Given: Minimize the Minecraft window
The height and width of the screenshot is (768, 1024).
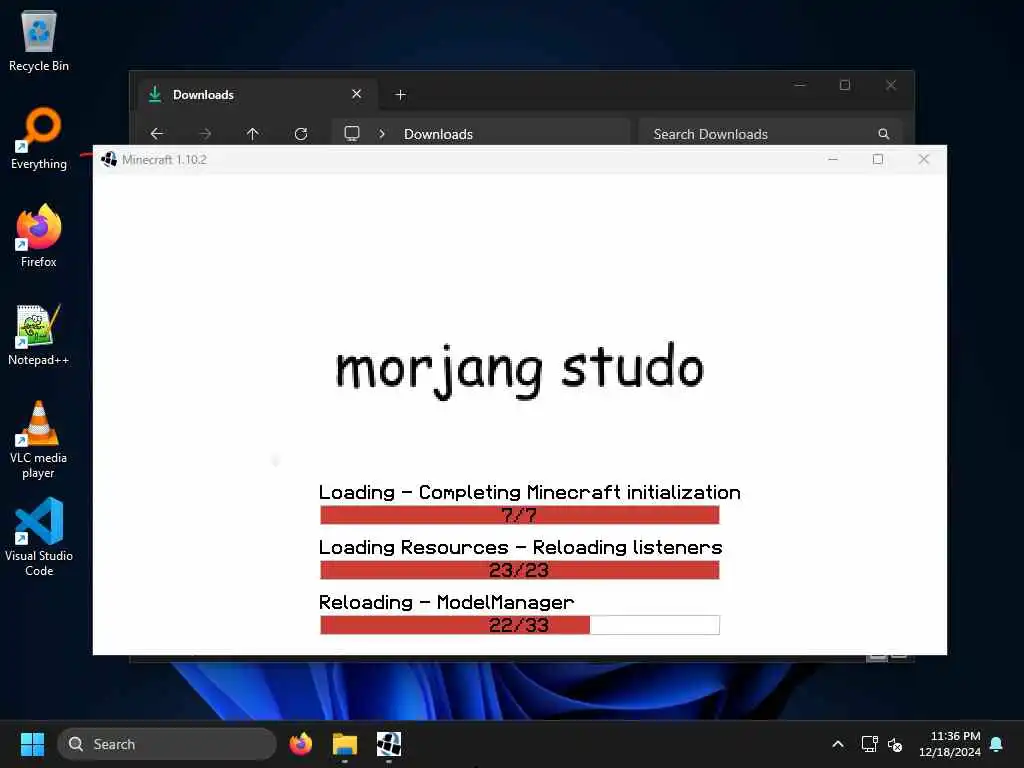Looking at the screenshot, I should (x=833, y=159).
